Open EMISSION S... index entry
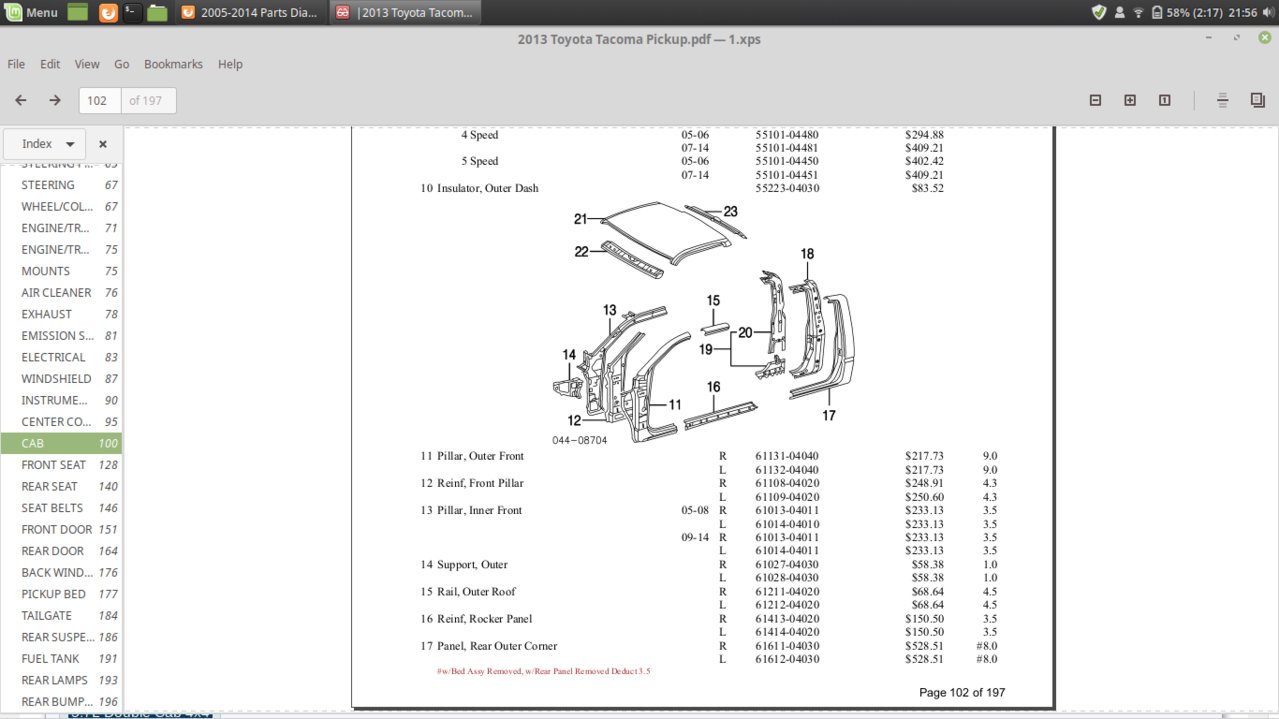The width and height of the screenshot is (1279, 719). (61, 336)
